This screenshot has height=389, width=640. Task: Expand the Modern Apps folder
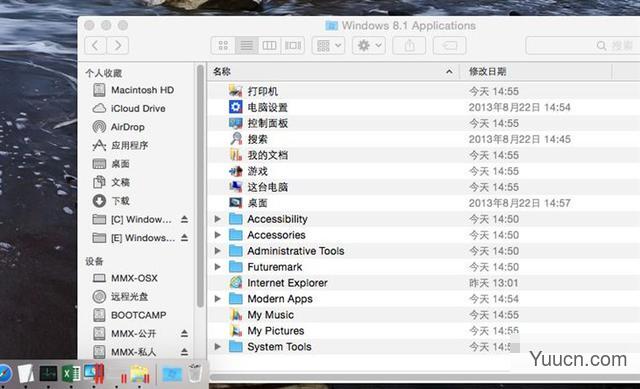218,299
